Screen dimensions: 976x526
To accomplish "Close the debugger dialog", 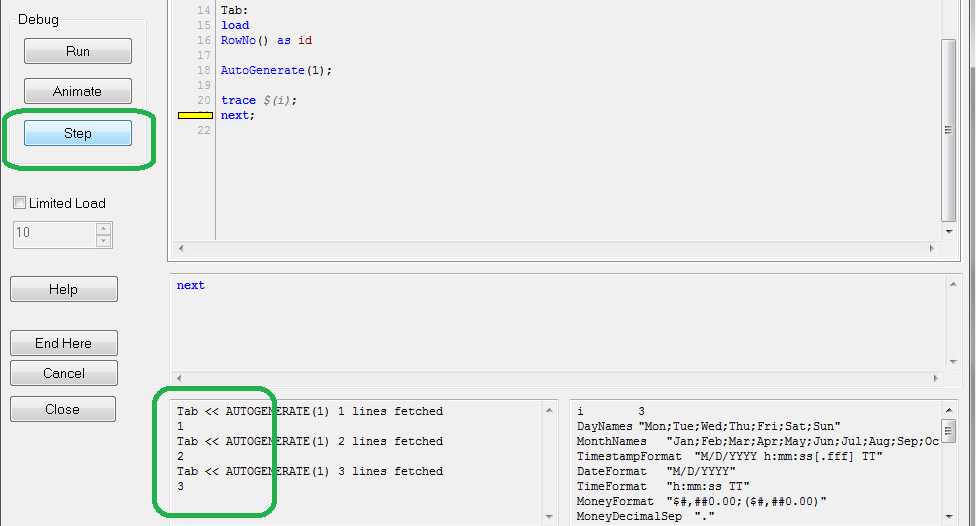I will 62,409.
